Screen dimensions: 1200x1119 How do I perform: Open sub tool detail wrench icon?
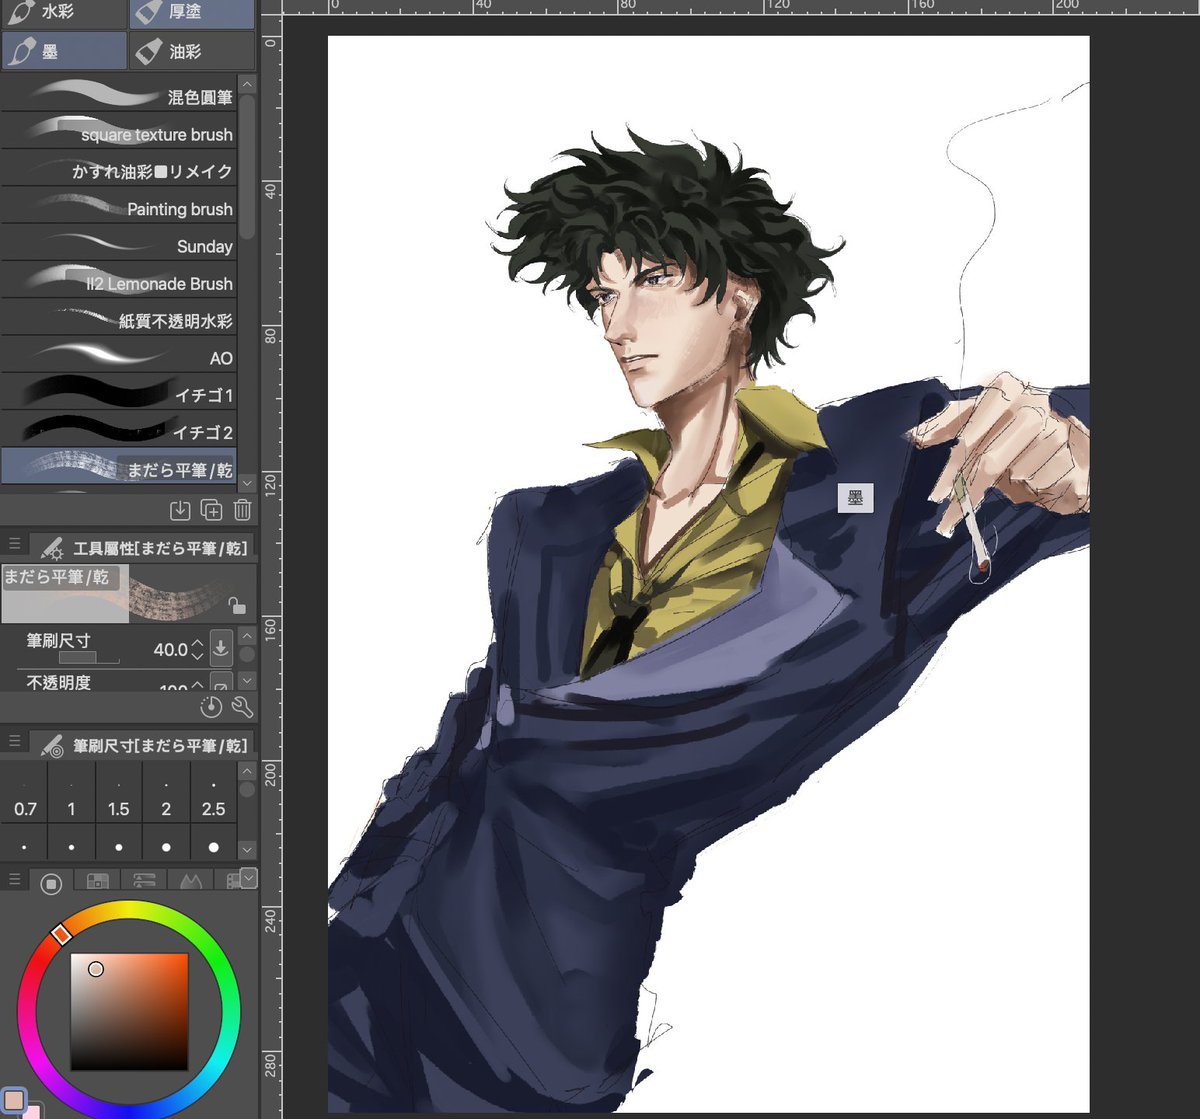(242, 707)
